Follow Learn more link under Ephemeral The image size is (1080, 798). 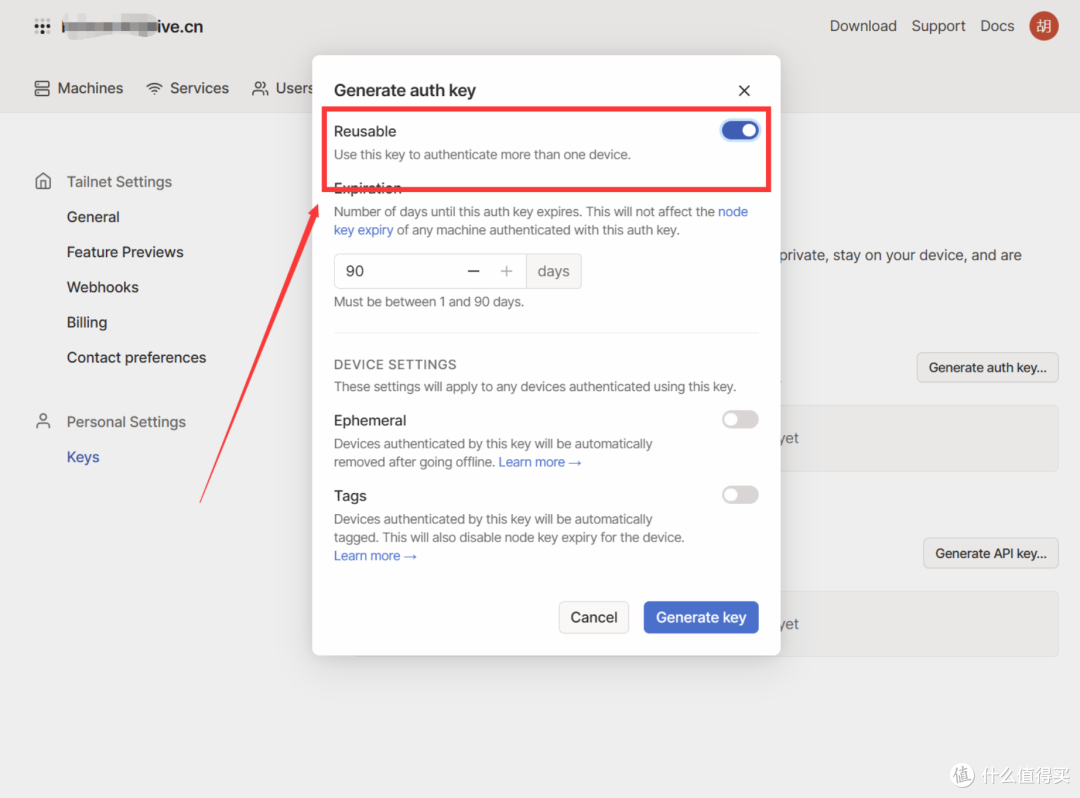coord(539,462)
